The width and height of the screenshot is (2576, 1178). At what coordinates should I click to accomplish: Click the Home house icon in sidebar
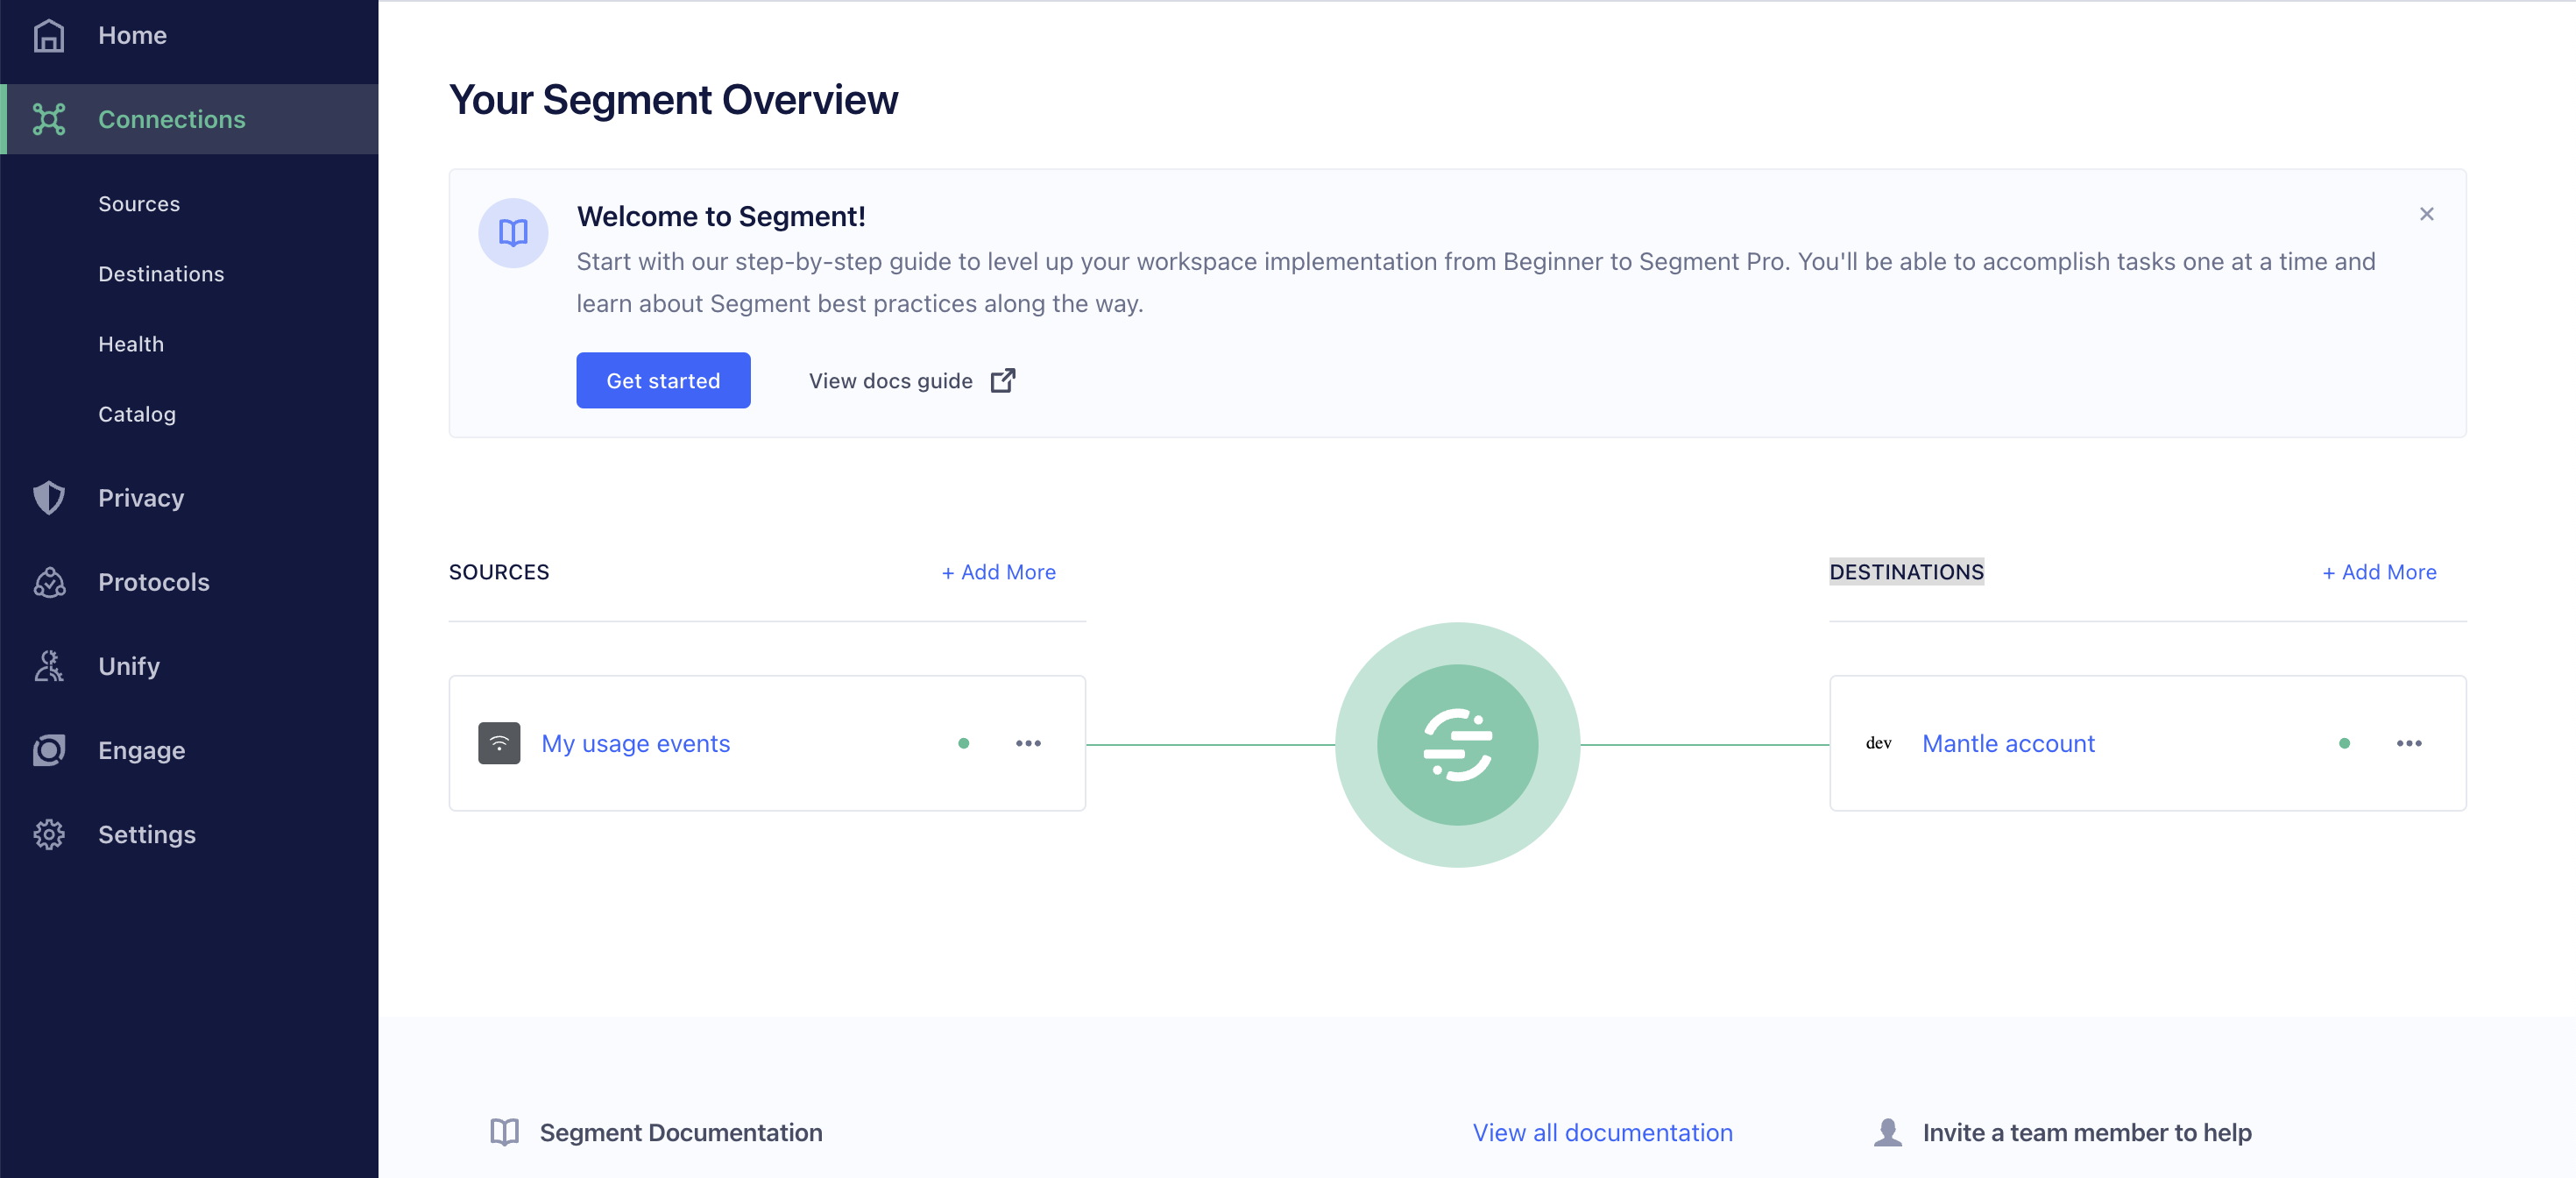pyautogui.click(x=49, y=35)
